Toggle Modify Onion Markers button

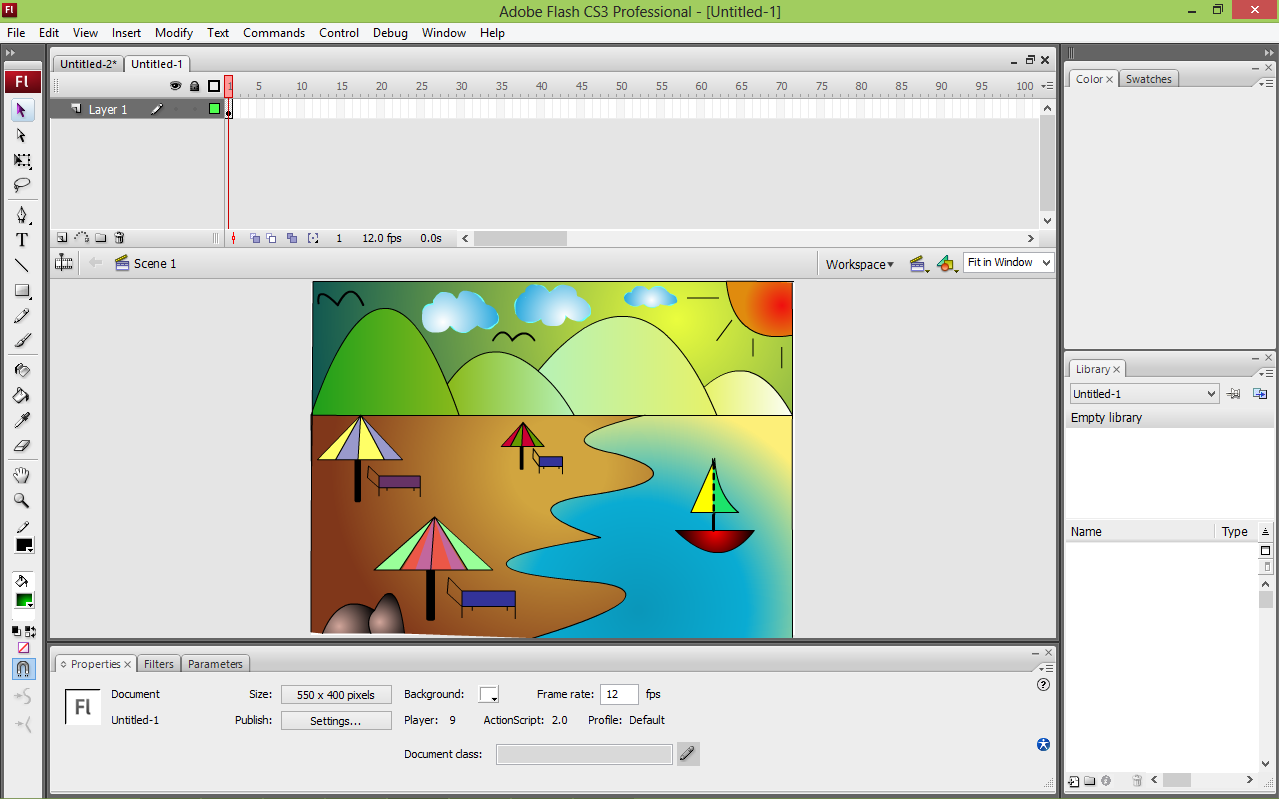(313, 238)
